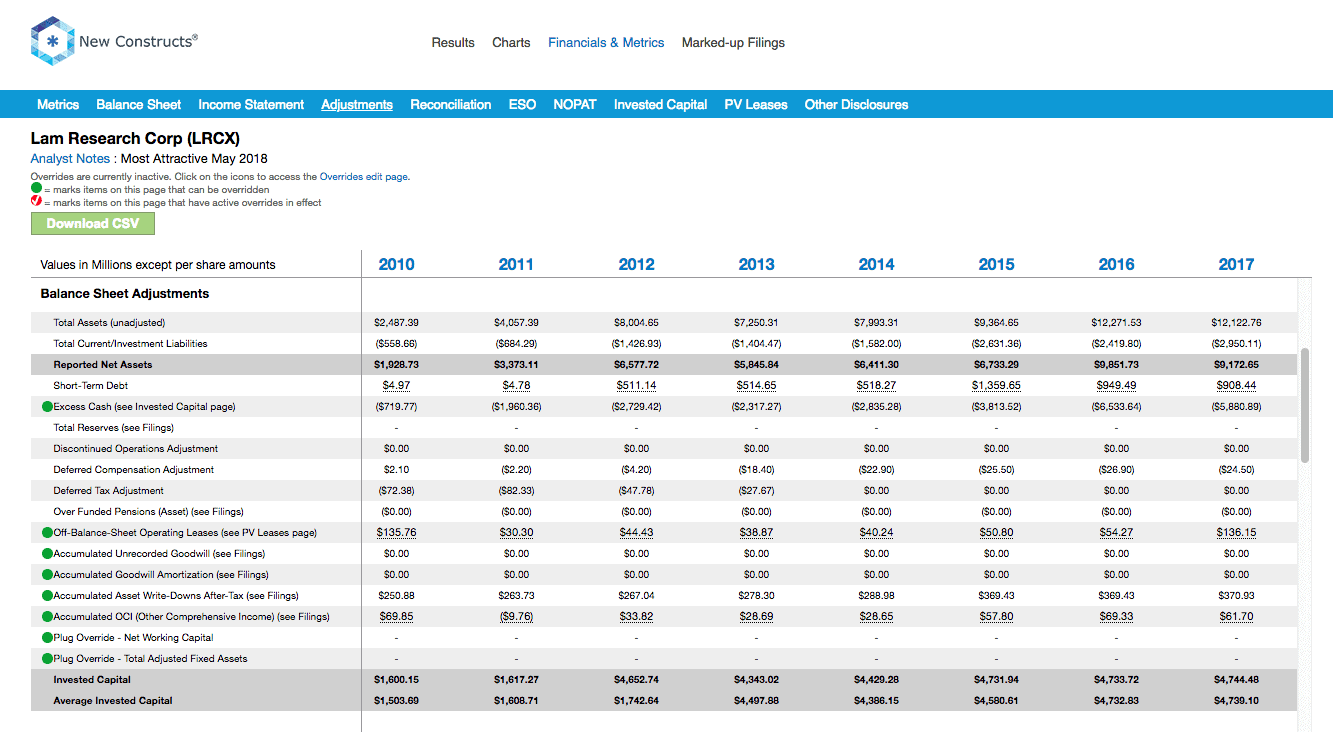The image size is (1333, 732).
Task: Open the Analyst Notes link
Action: pyautogui.click(x=70, y=159)
